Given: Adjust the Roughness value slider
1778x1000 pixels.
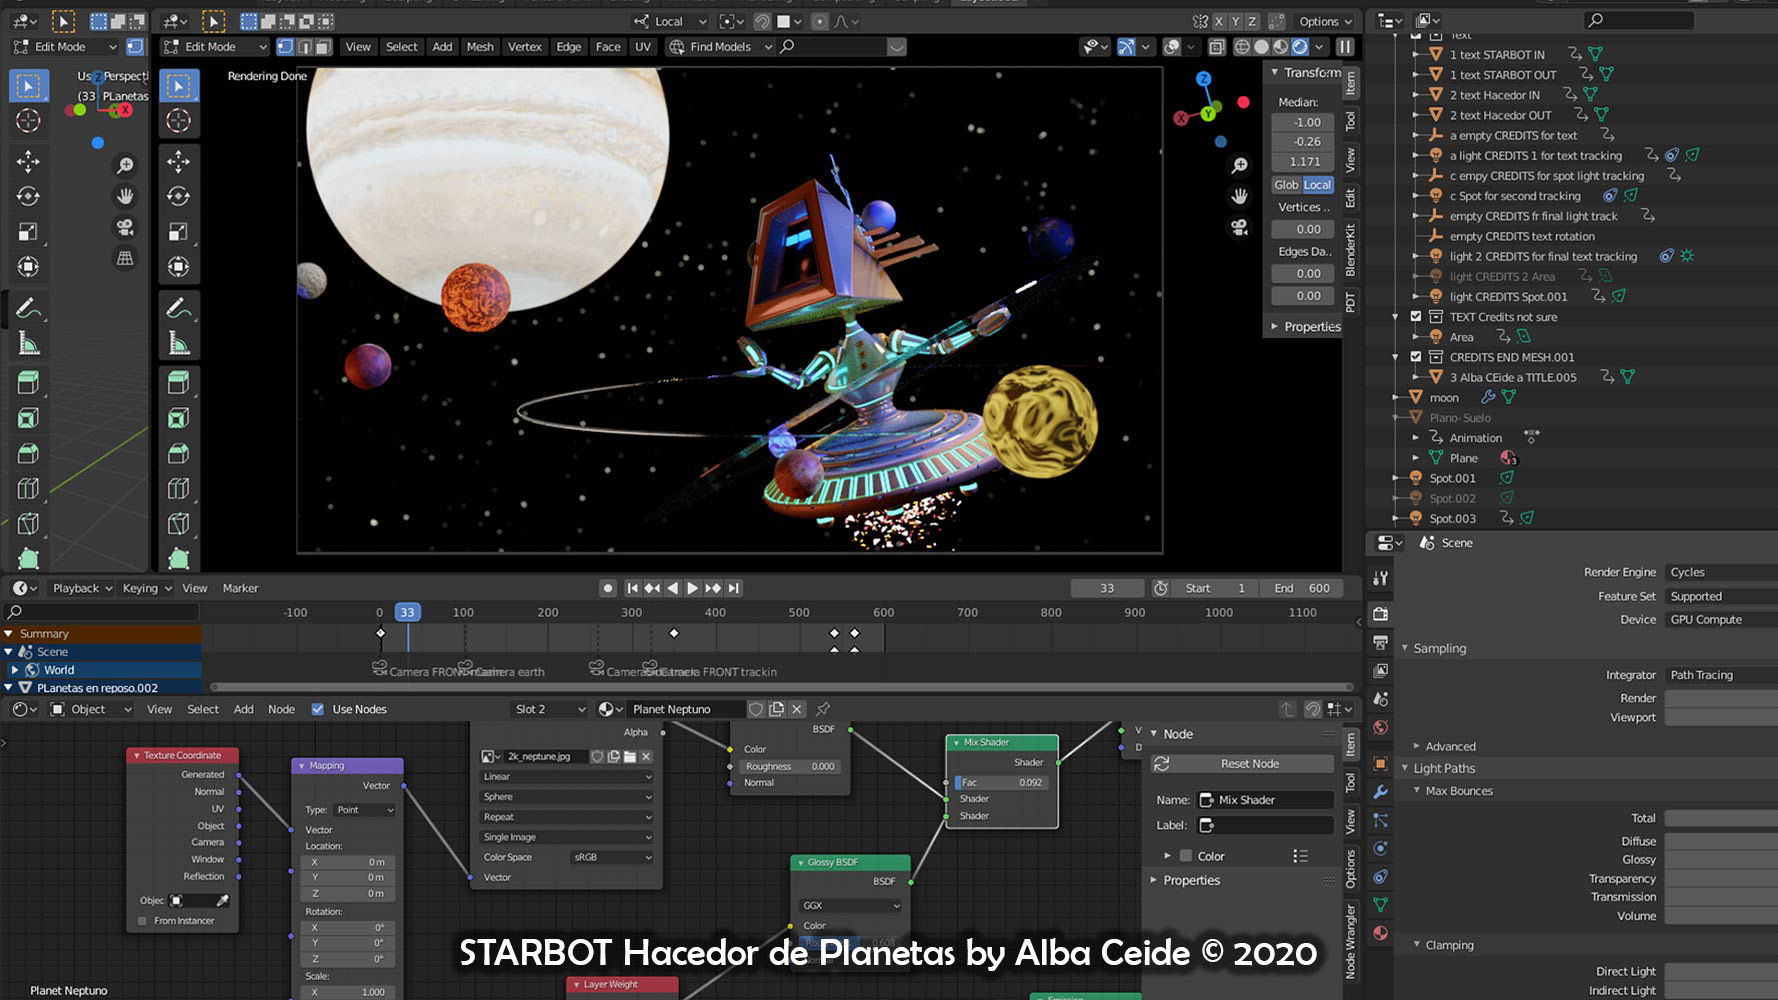Looking at the screenshot, I should coord(789,766).
